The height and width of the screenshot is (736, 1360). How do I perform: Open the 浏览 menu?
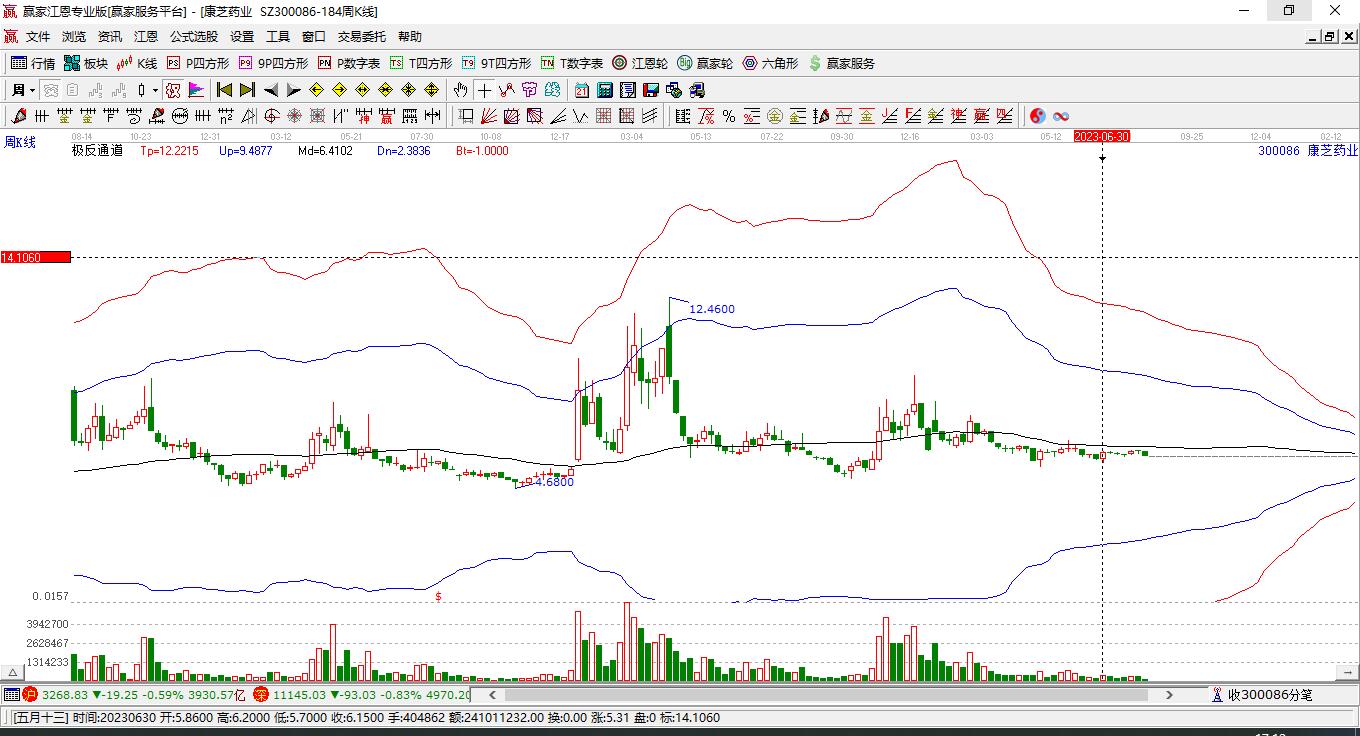74,37
